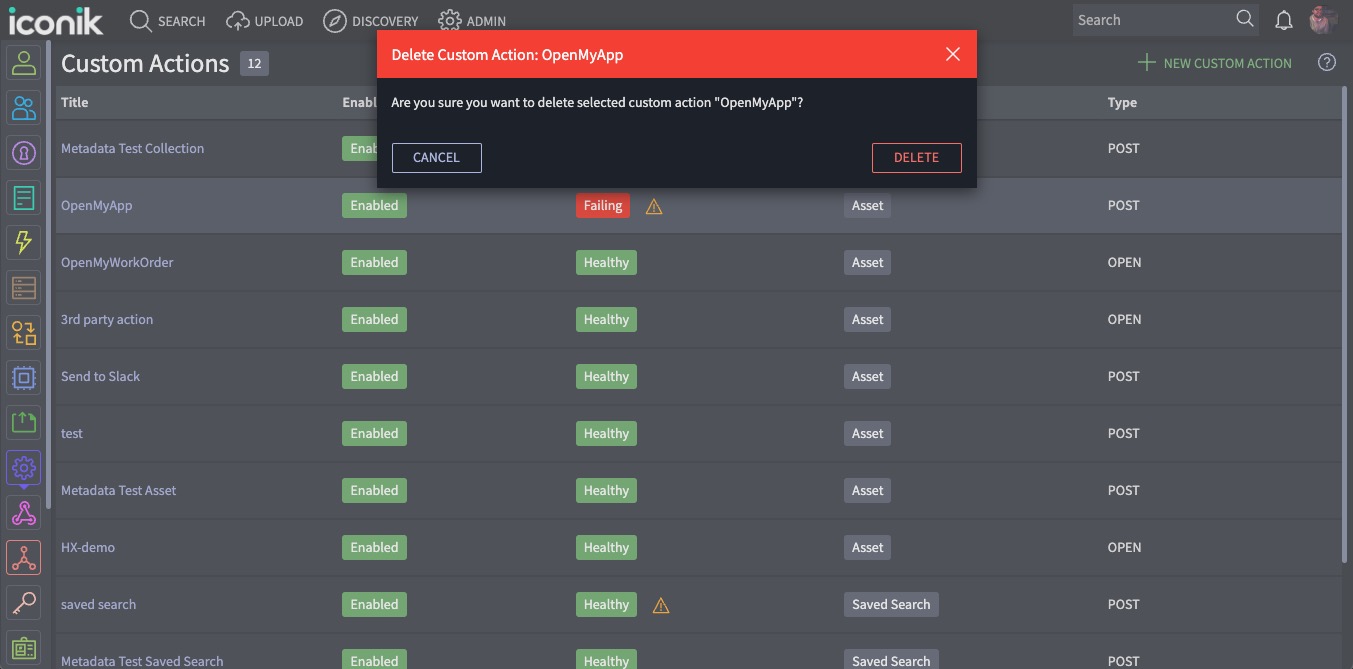
Task: Click the warning triangle on the saved search row
Action: 660,605
